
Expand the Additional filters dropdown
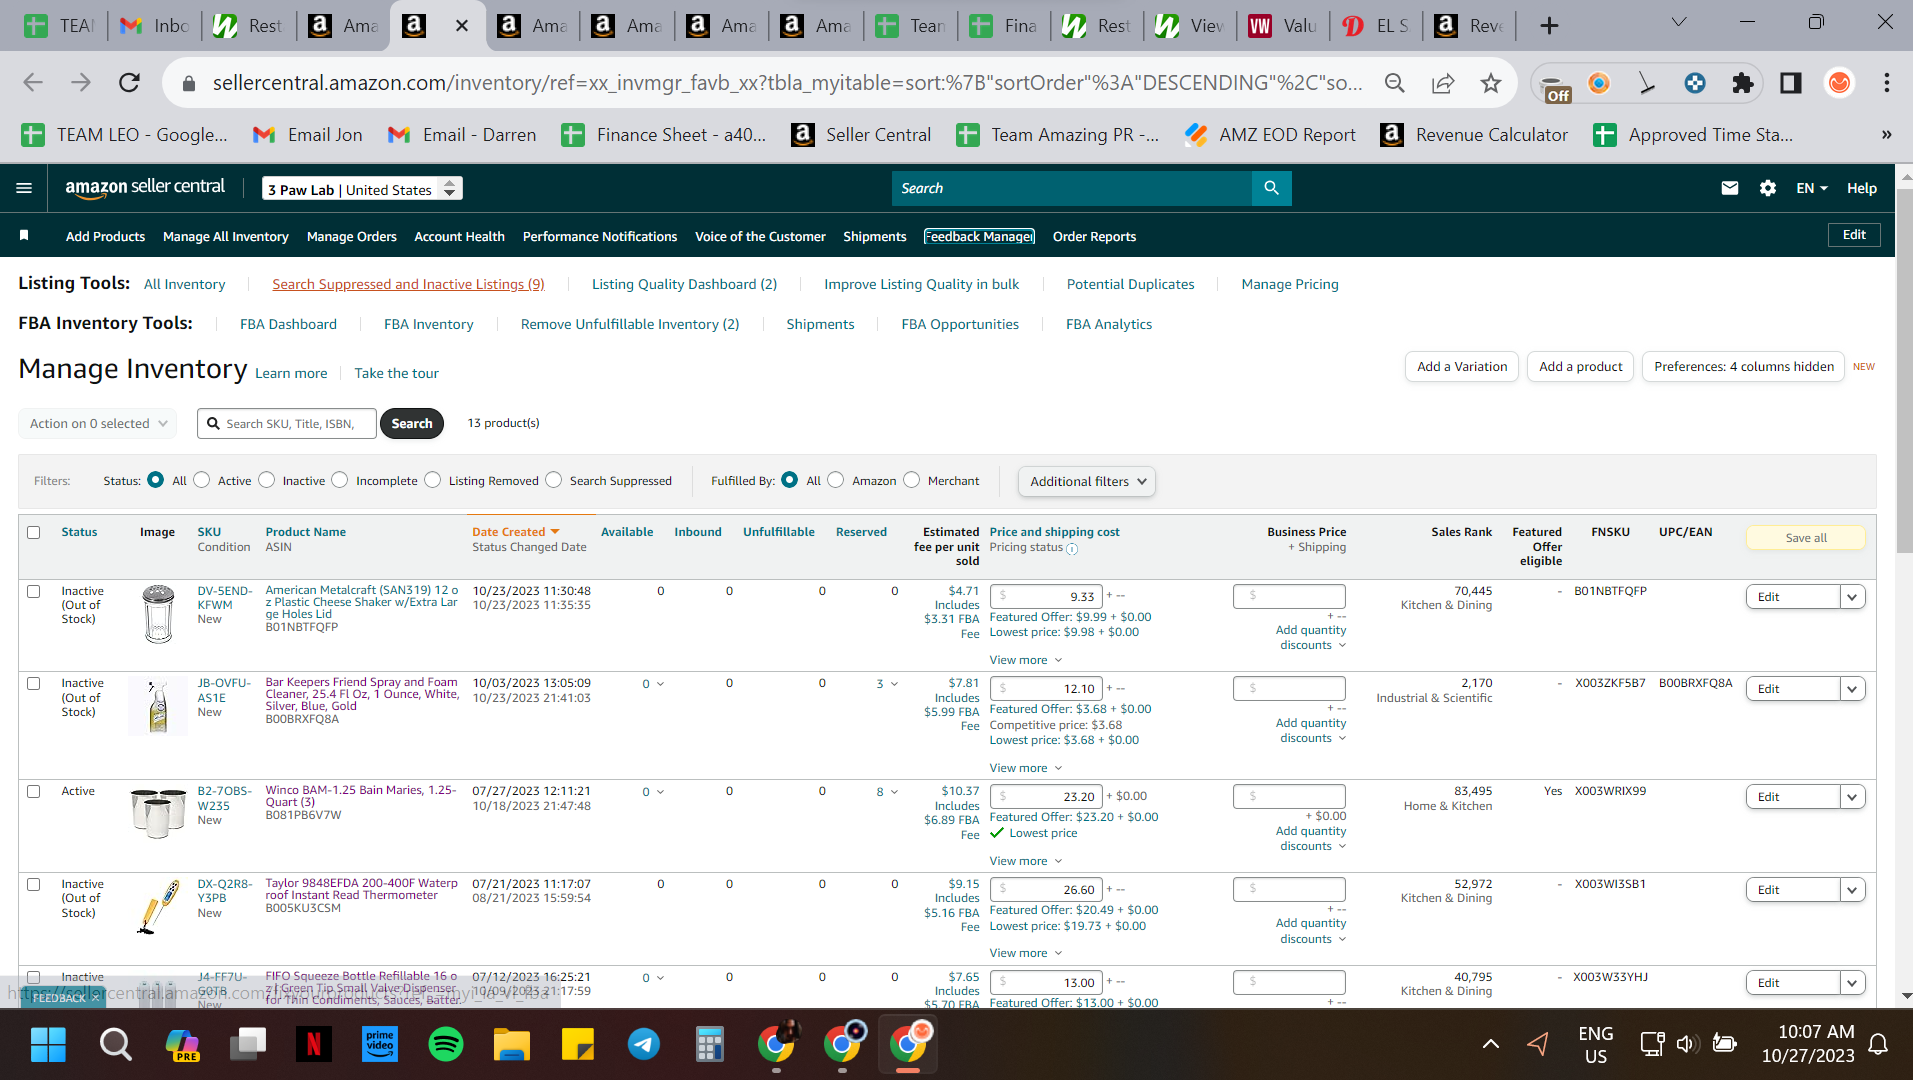click(x=1087, y=481)
